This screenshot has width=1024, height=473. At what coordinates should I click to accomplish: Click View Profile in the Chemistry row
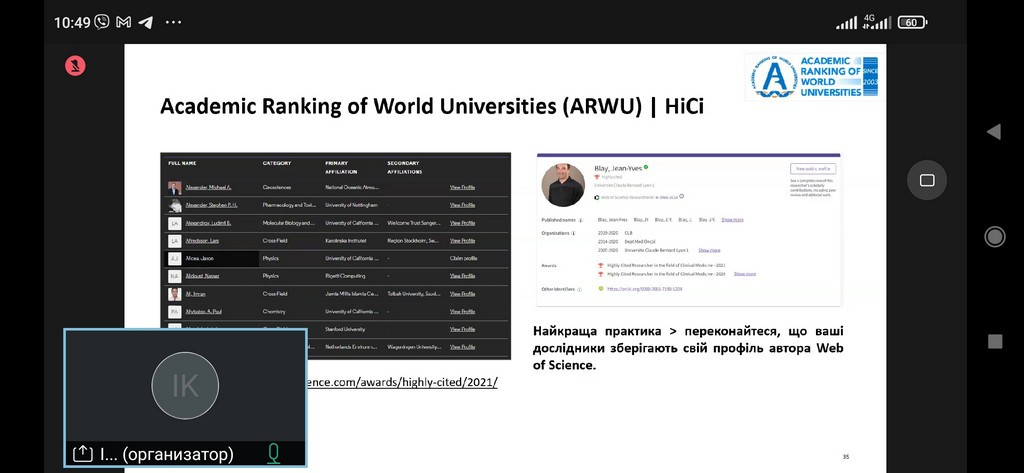[462, 312]
